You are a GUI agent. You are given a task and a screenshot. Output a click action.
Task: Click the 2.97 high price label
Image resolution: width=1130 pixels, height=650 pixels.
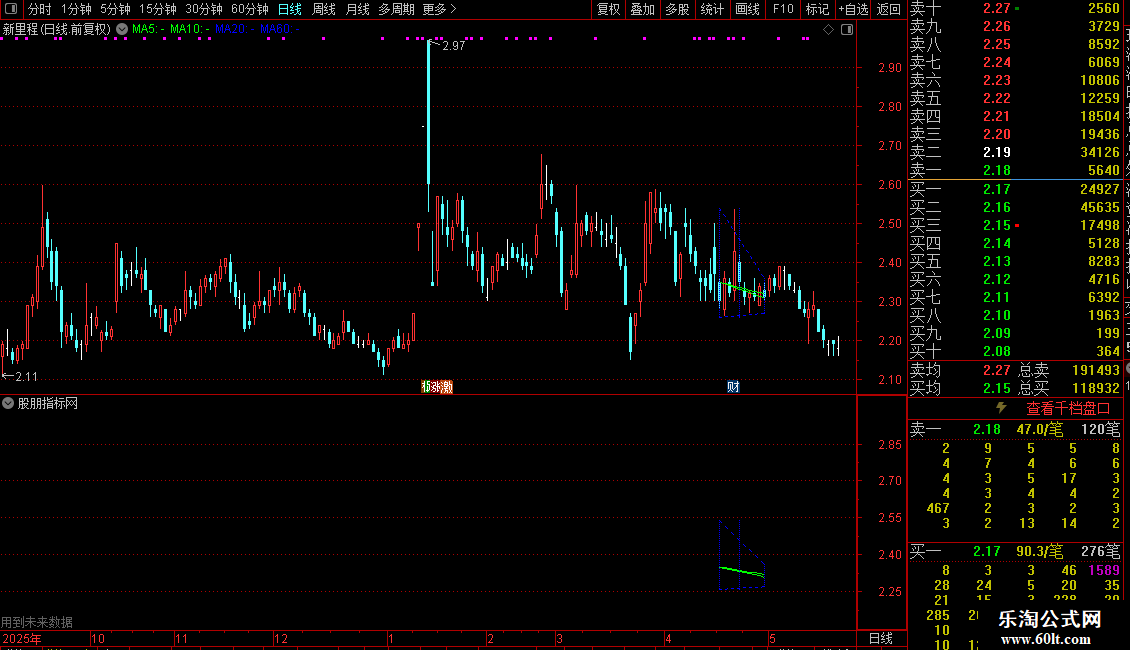453,45
